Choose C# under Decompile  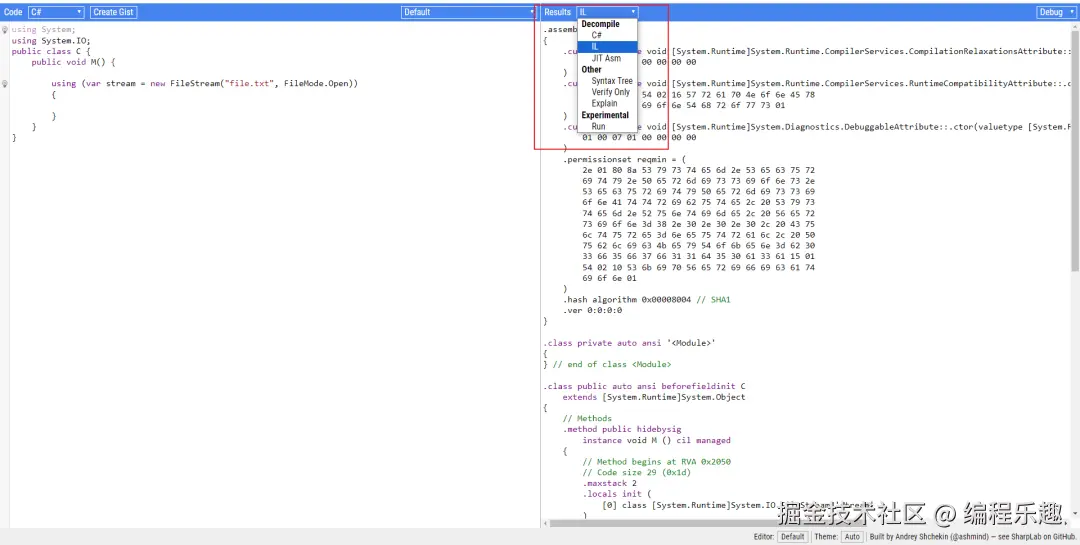click(608, 35)
